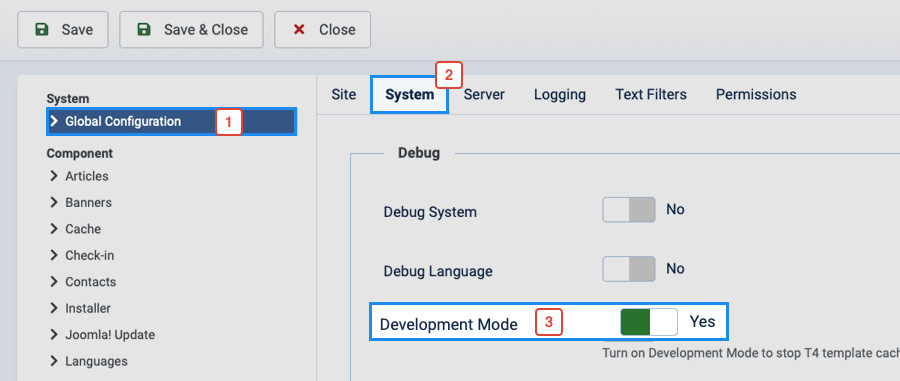The height and width of the screenshot is (381, 900).
Task: Go to the Permissions tab
Action: tap(756, 94)
